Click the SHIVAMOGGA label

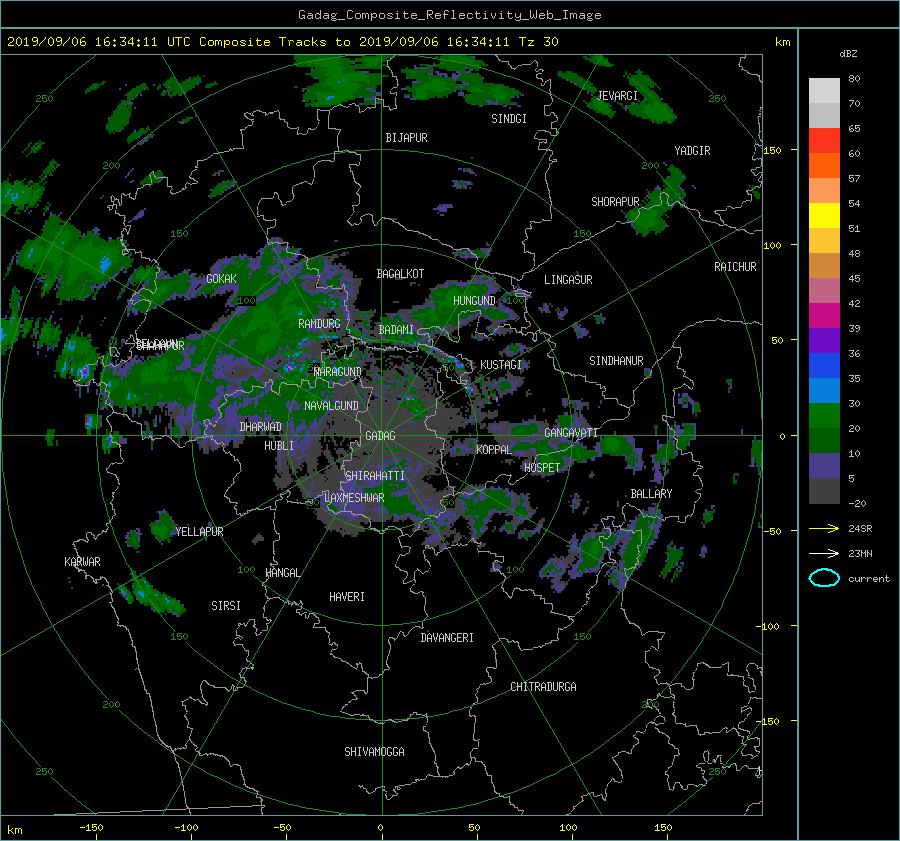click(x=374, y=751)
